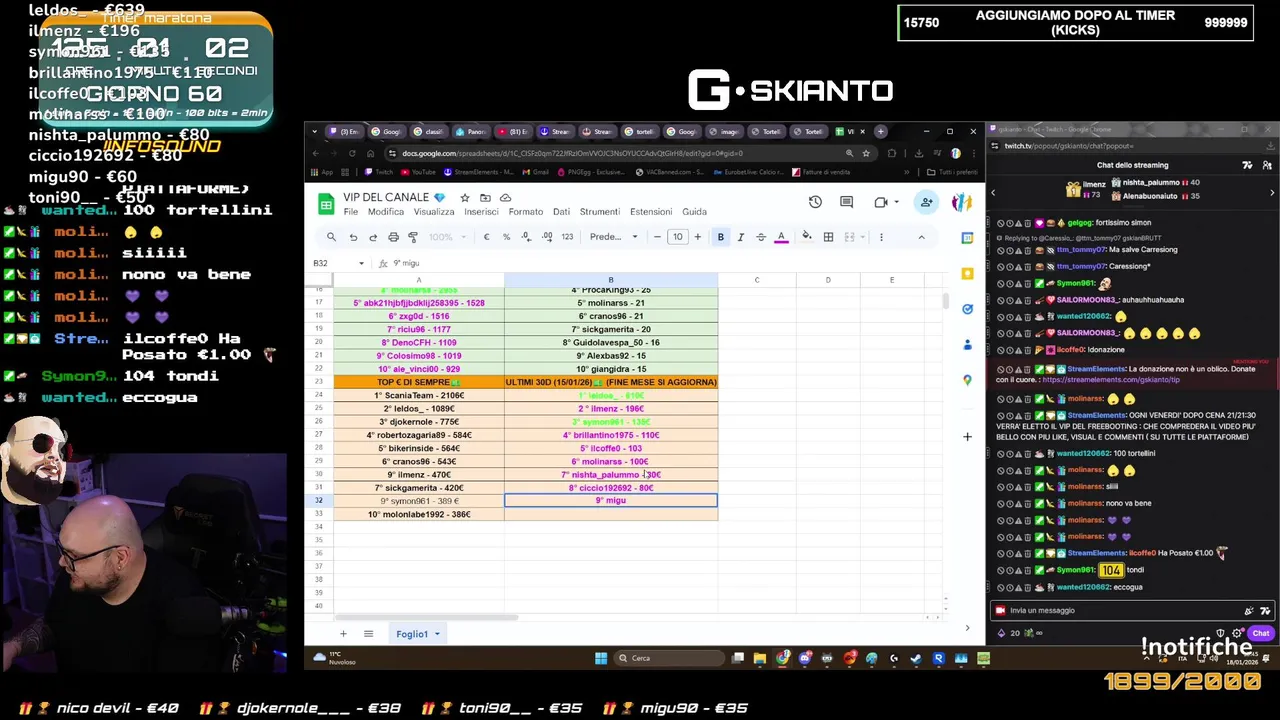Click the purple Chat send button

(1261, 633)
